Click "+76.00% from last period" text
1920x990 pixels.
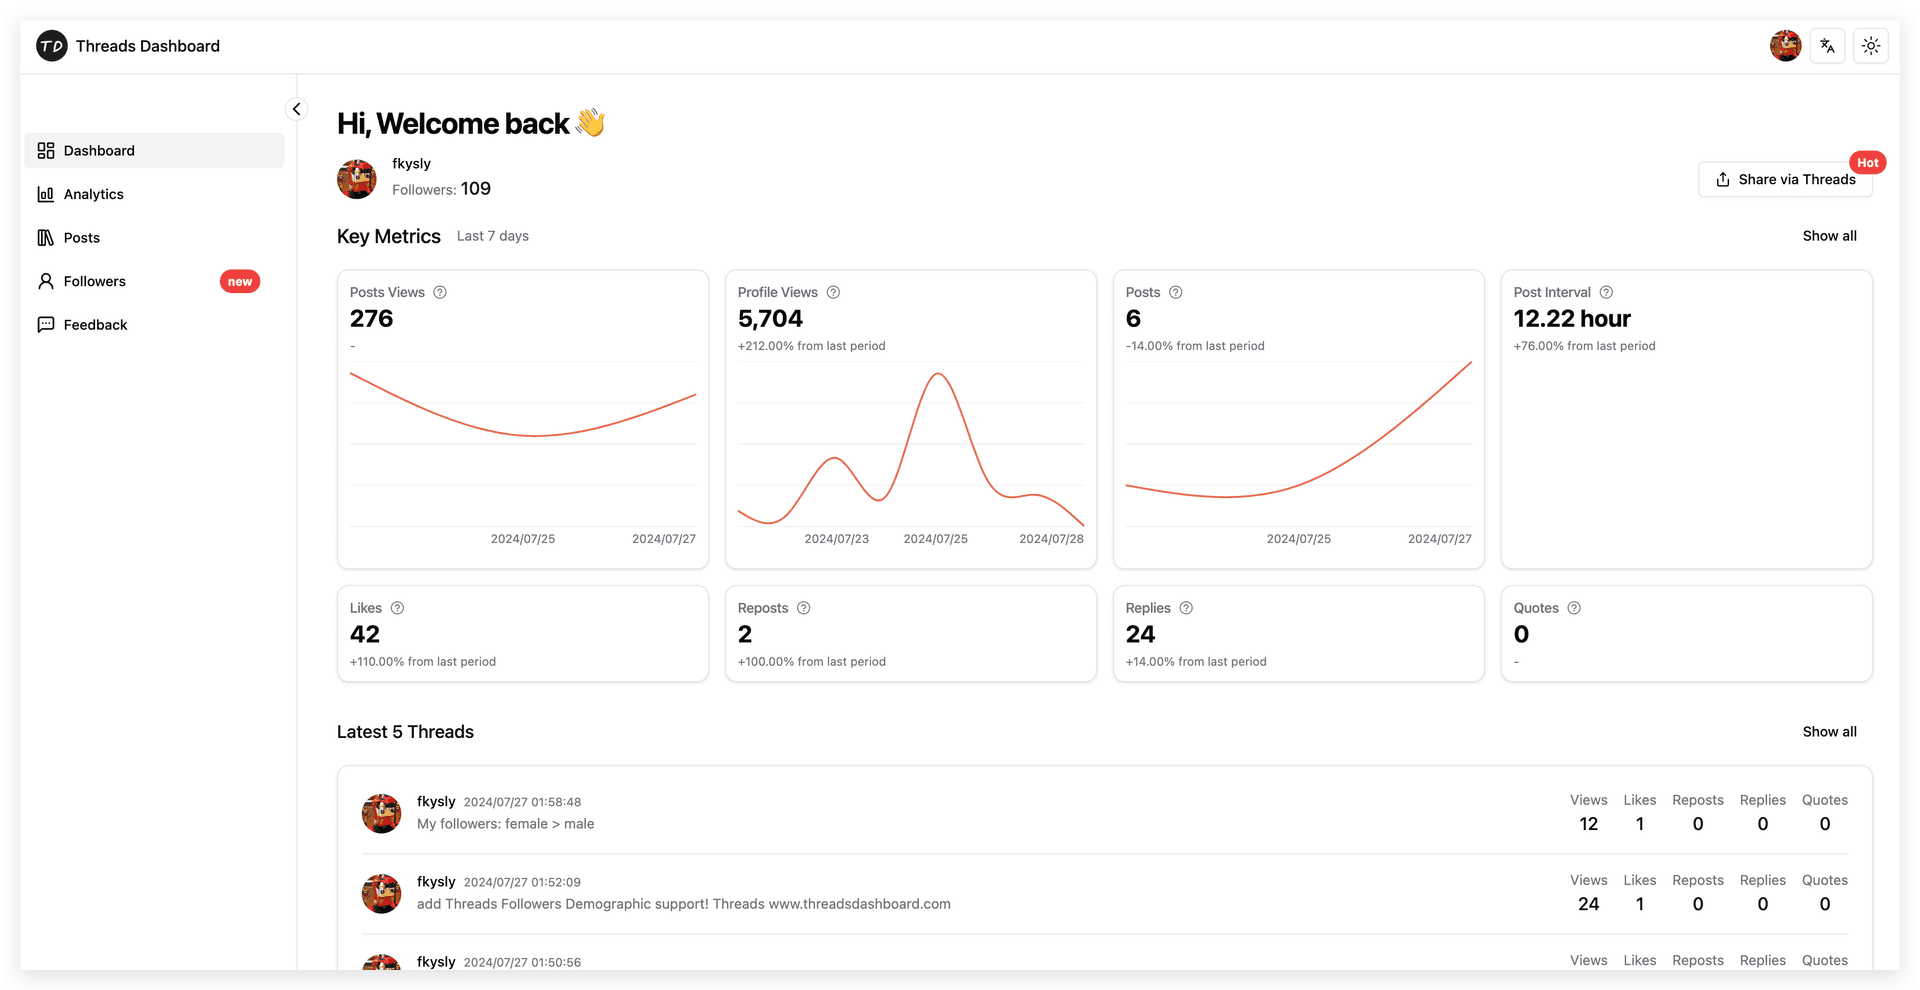tap(1585, 346)
